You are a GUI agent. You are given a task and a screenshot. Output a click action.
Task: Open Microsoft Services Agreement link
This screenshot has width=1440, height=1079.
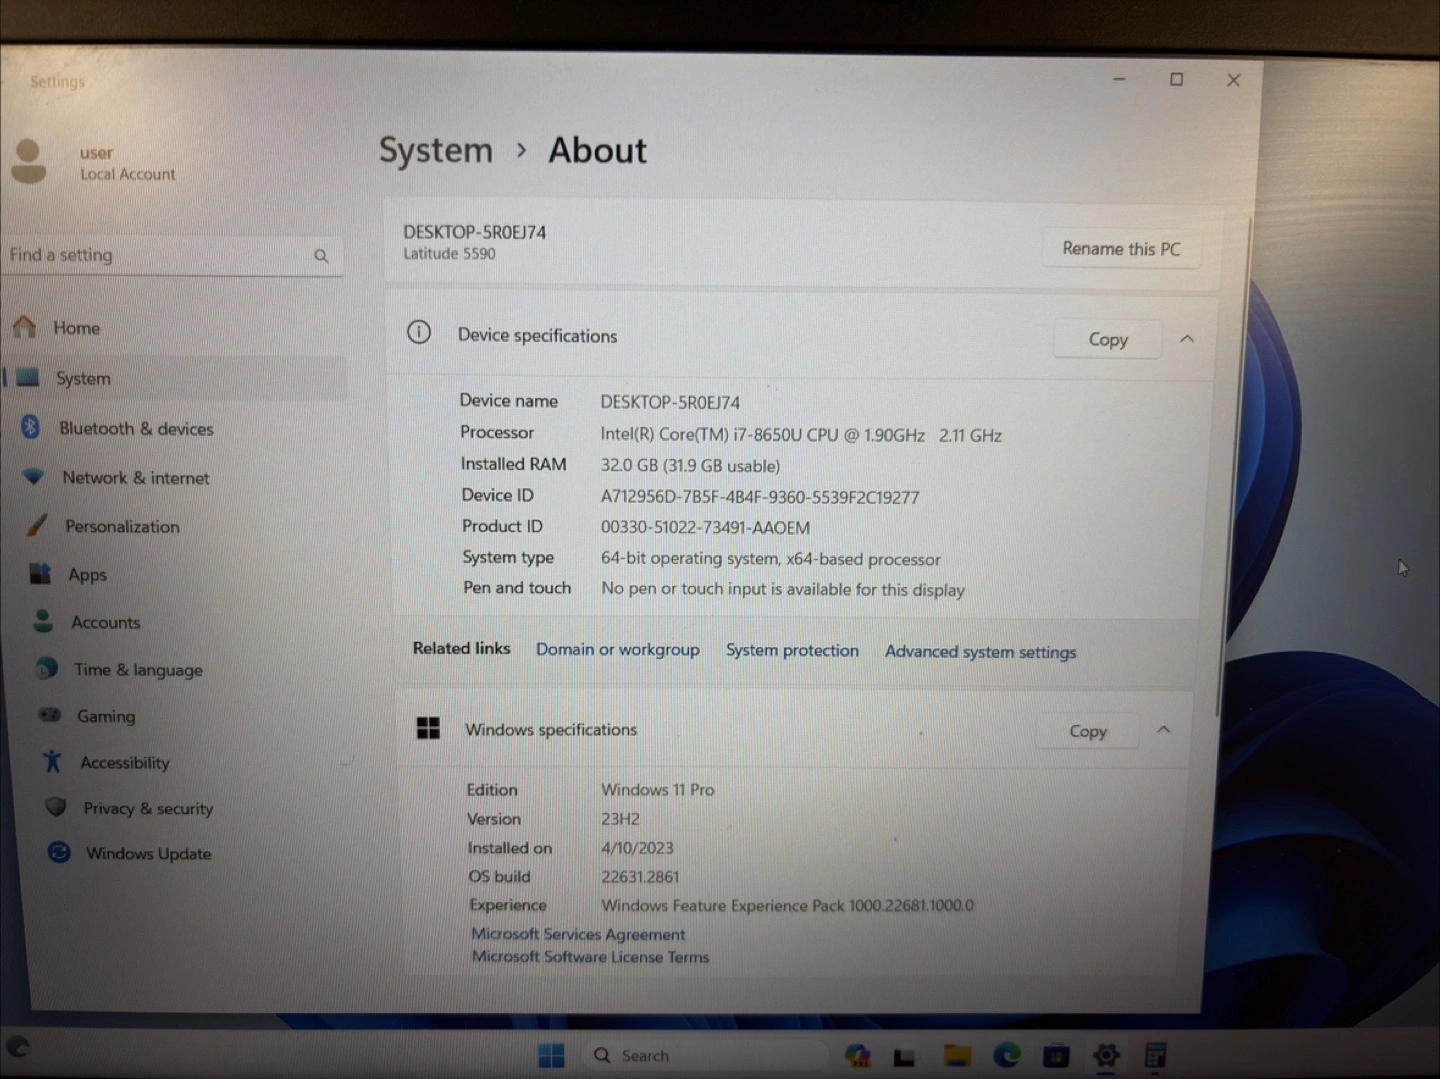578,934
